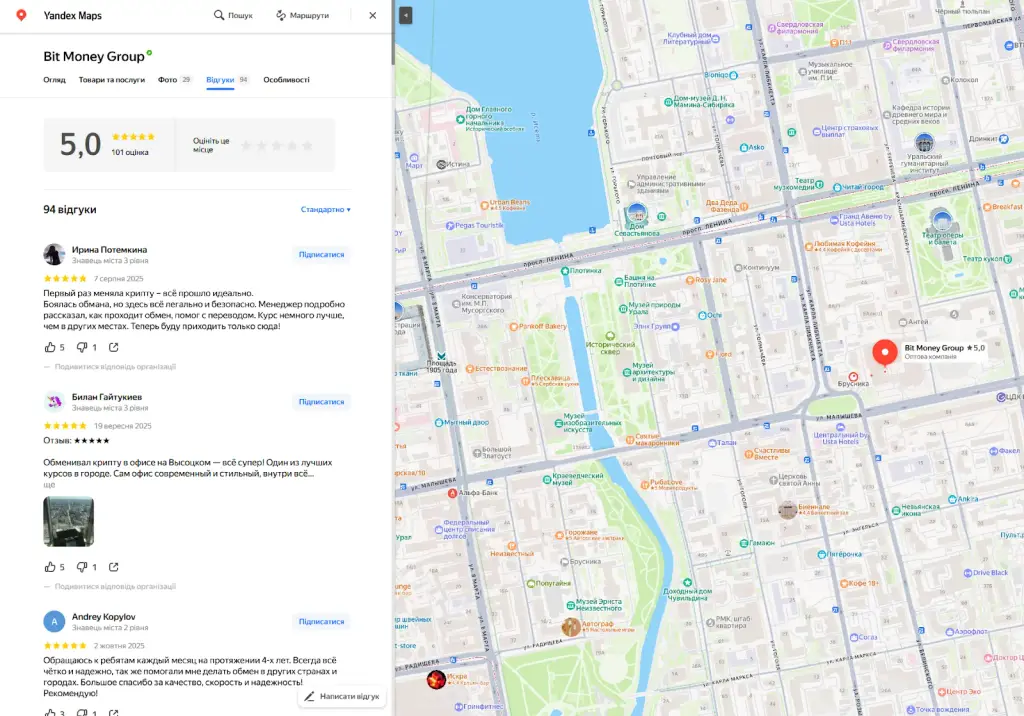1024x716 pixels.
Task: Select the Автограф photo marker
Action: pyautogui.click(x=571, y=627)
